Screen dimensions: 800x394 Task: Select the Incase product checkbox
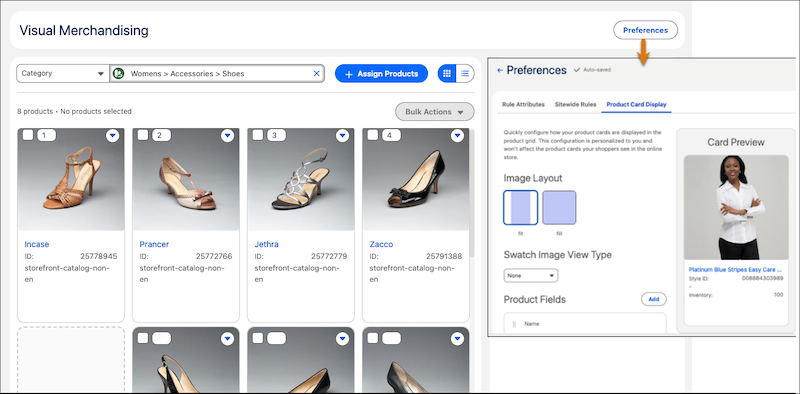coord(28,135)
